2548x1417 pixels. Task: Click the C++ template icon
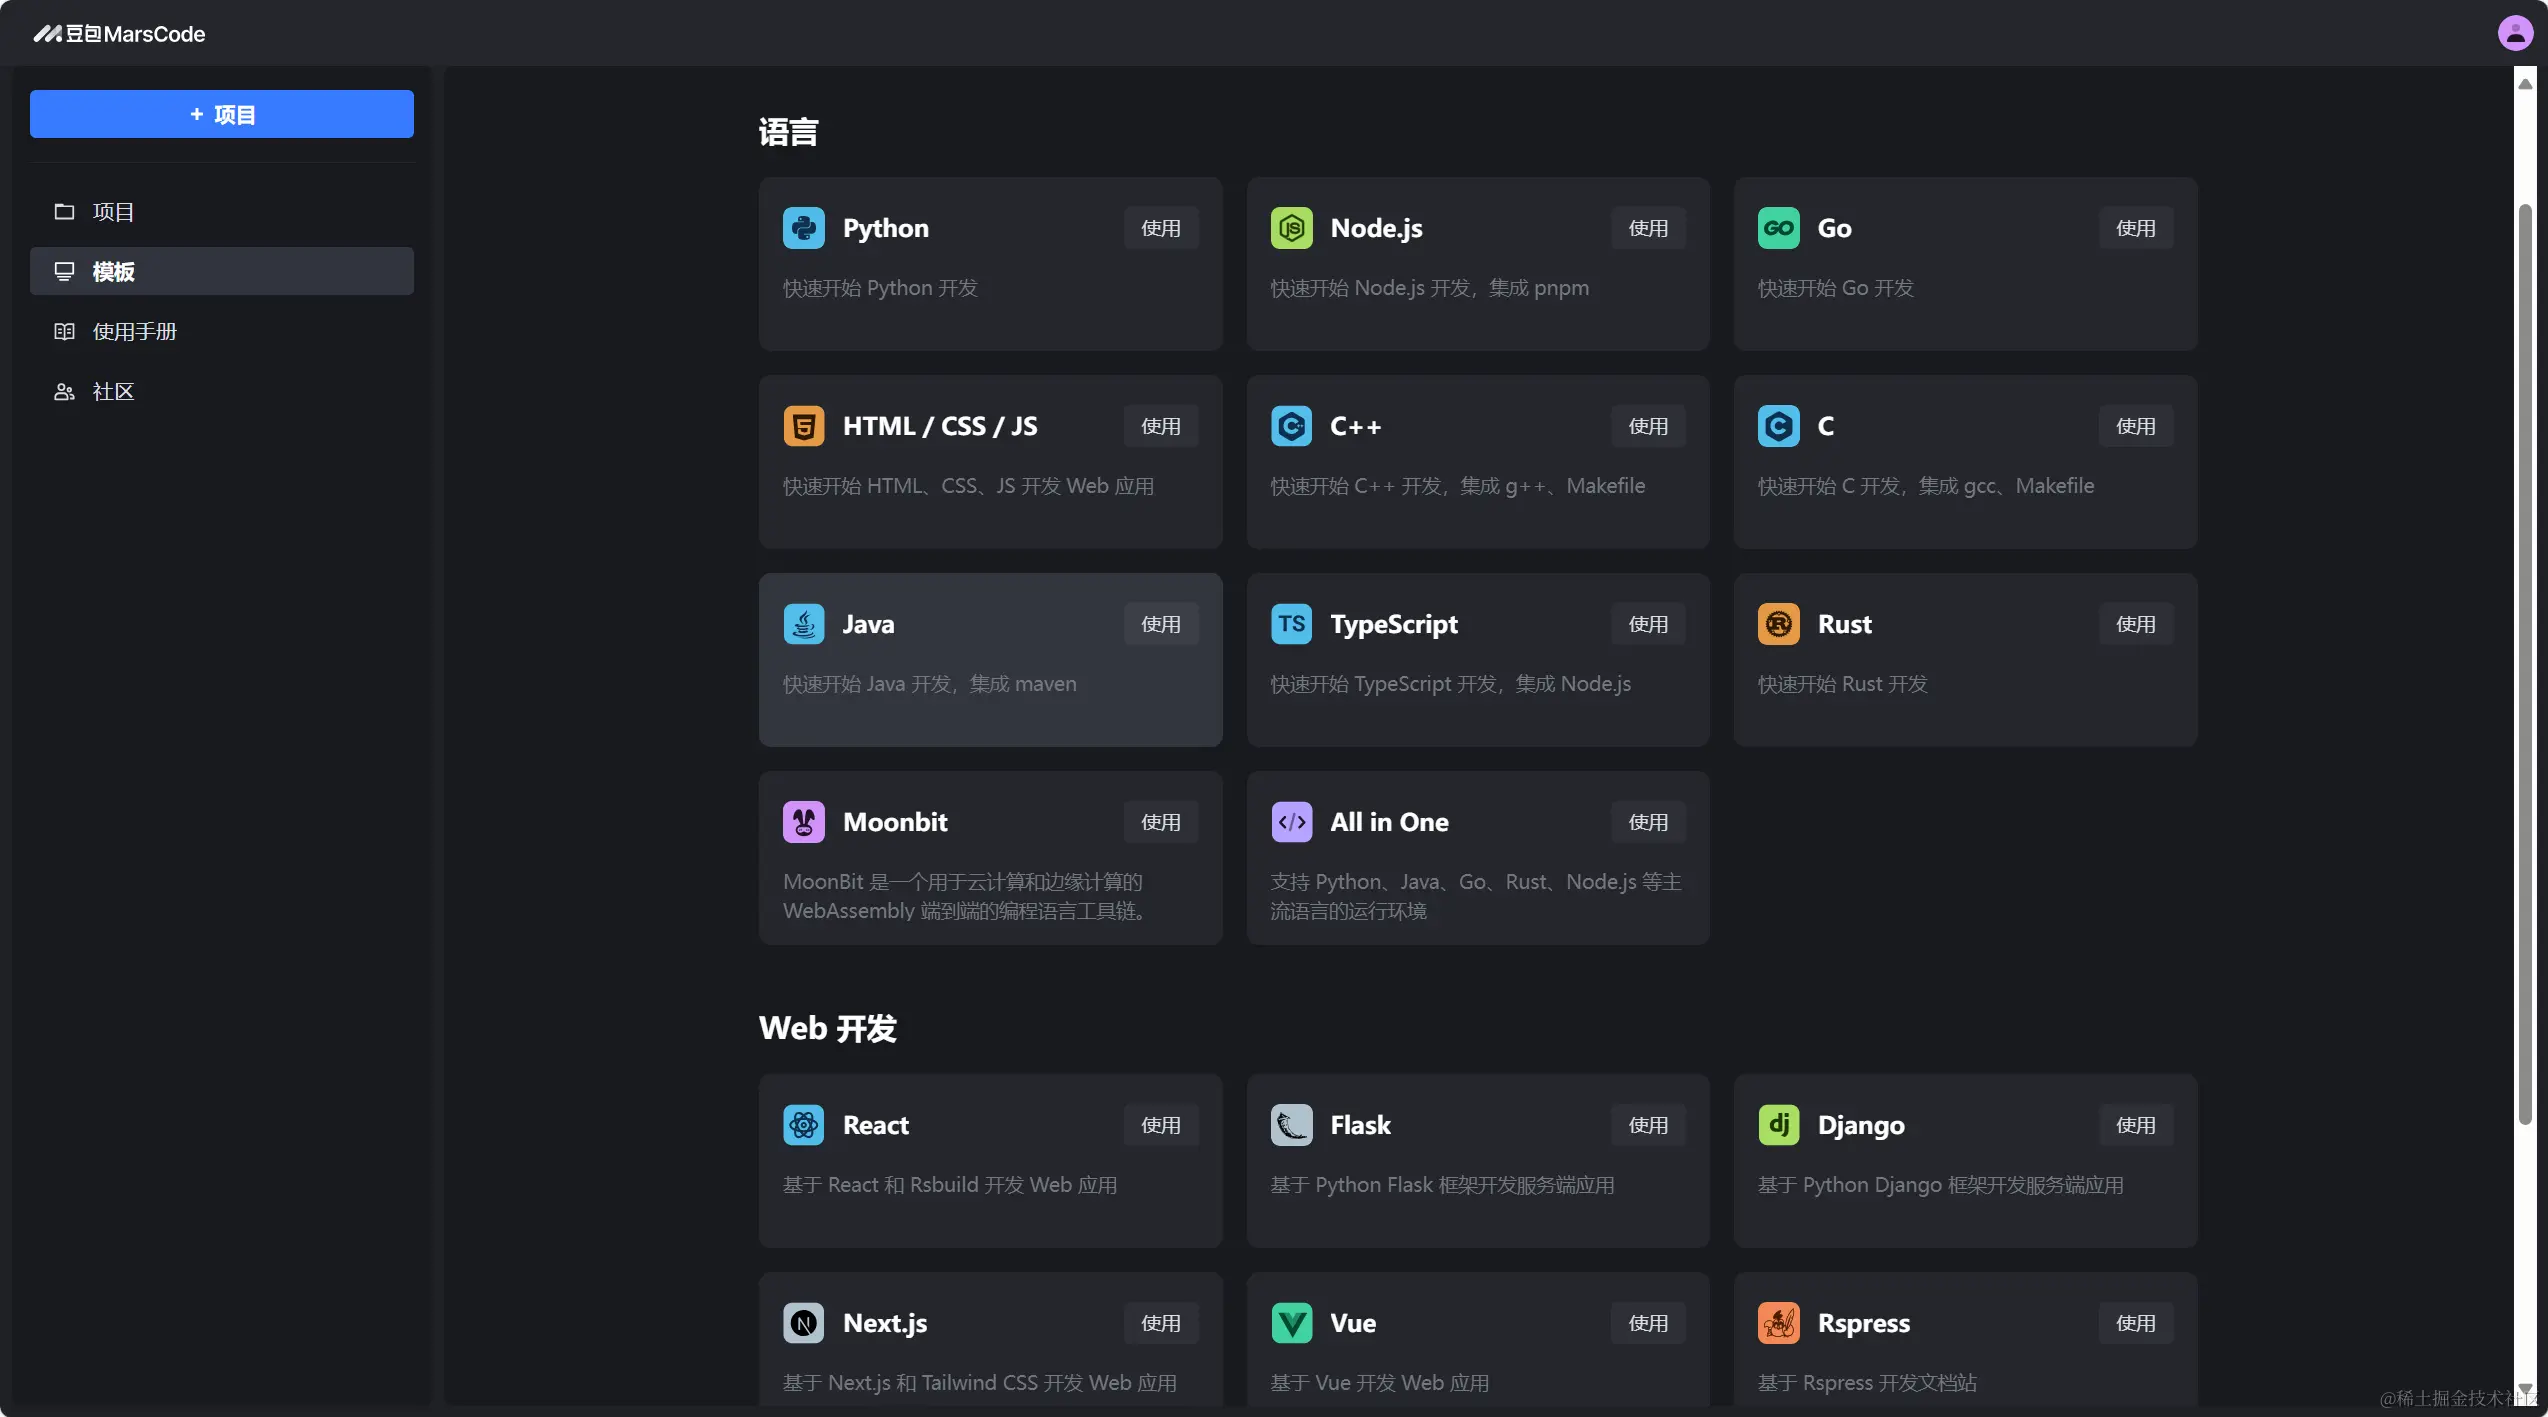[x=1291, y=426]
